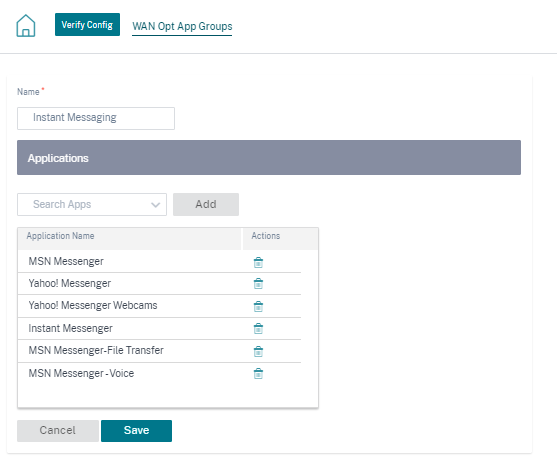
Task: Cancel editing the app group
Action: (x=58, y=431)
